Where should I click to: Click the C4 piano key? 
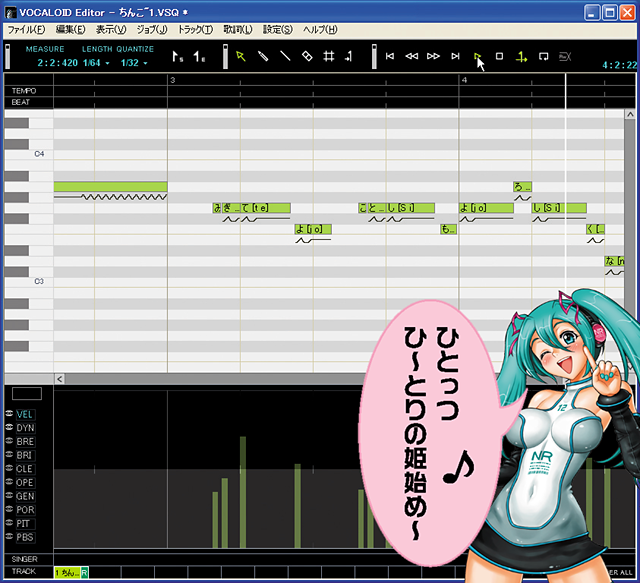[29, 155]
